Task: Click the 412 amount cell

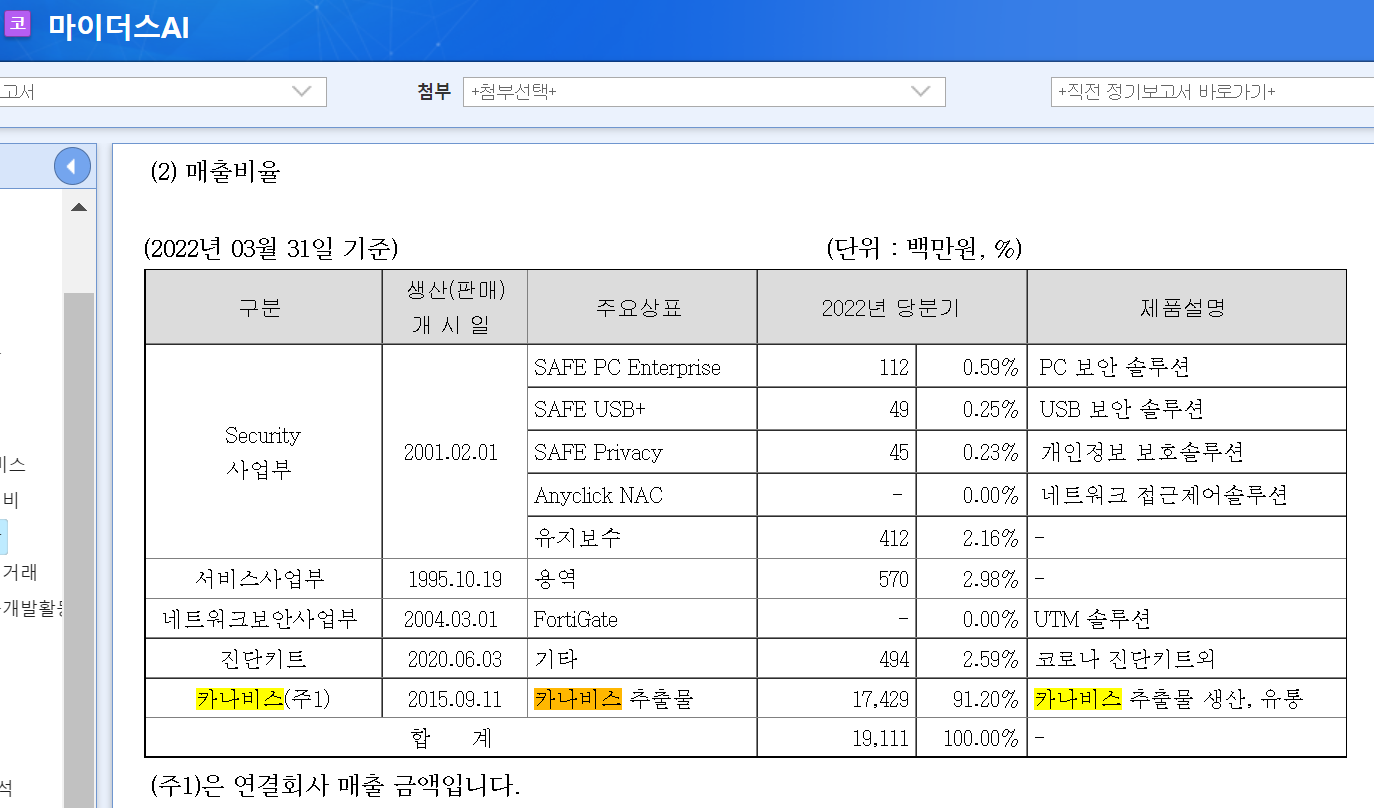Action: (836, 537)
